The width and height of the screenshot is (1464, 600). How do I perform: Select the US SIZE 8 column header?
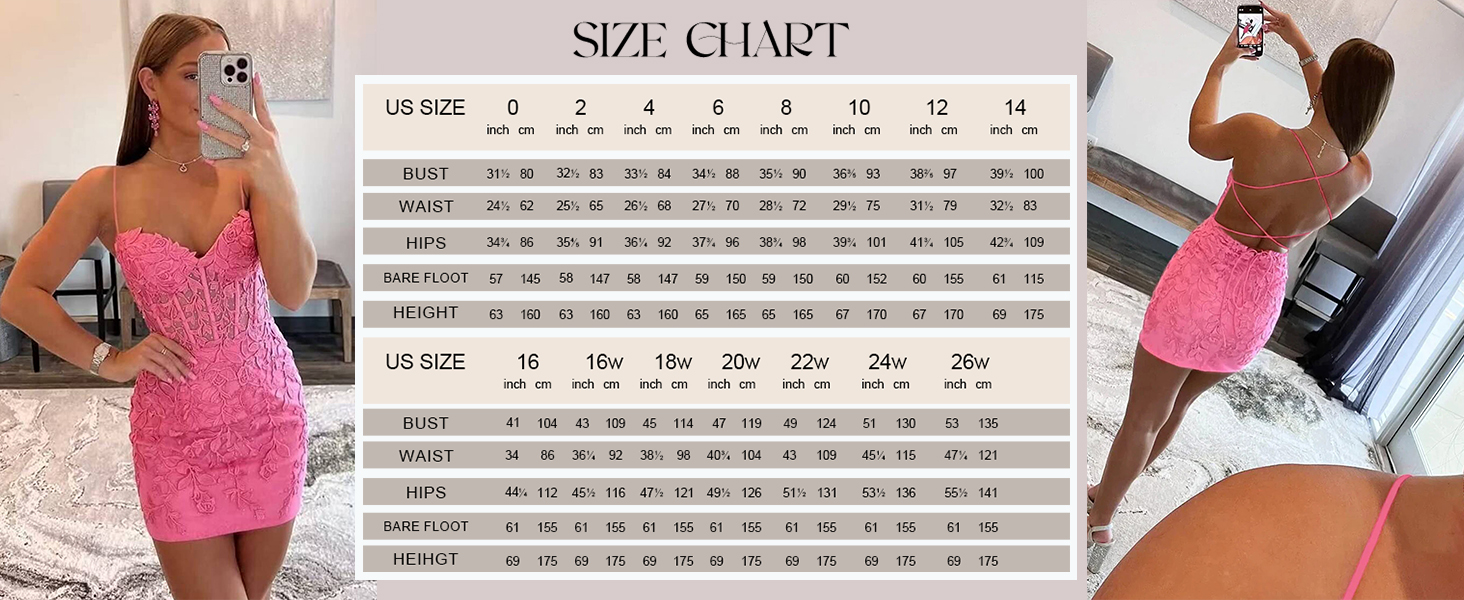click(x=786, y=108)
